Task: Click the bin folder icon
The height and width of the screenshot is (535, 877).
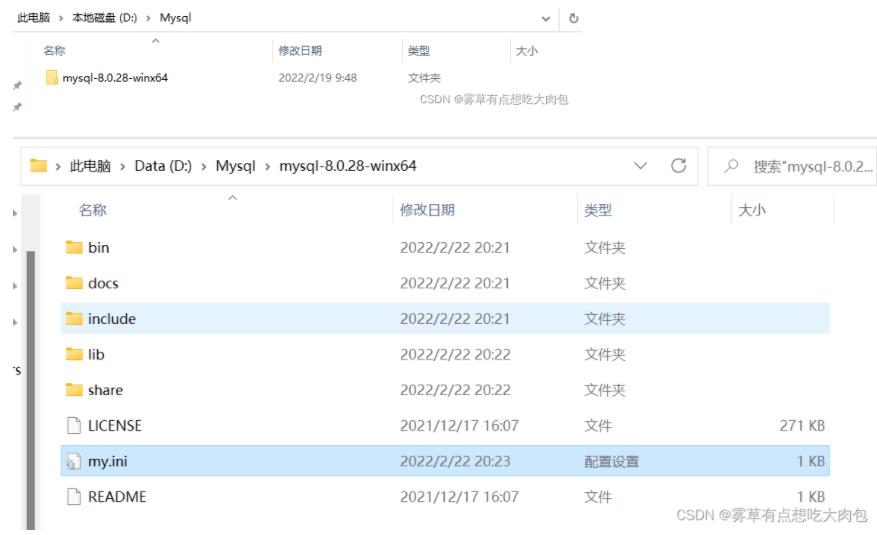Action: (x=74, y=247)
